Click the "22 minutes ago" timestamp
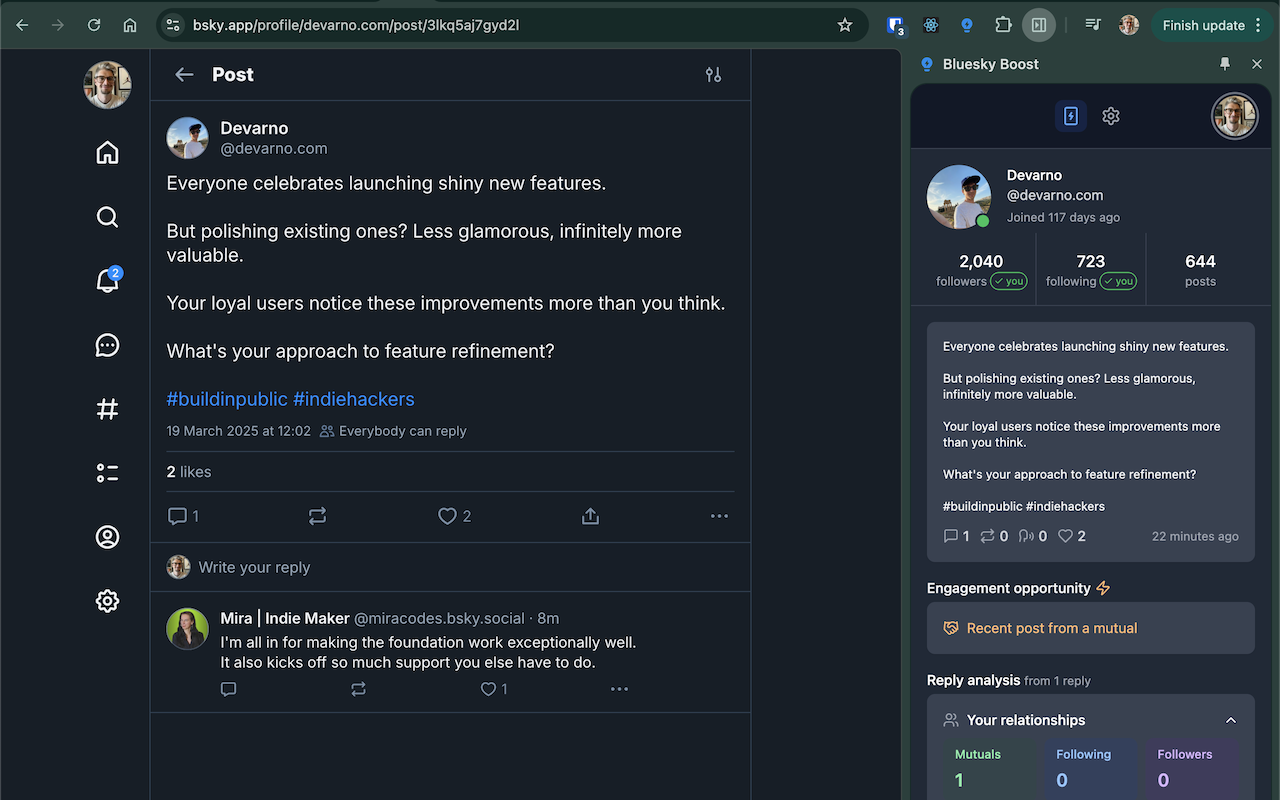Image resolution: width=1280 pixels, height=800 pixels. coord(1195,536)
